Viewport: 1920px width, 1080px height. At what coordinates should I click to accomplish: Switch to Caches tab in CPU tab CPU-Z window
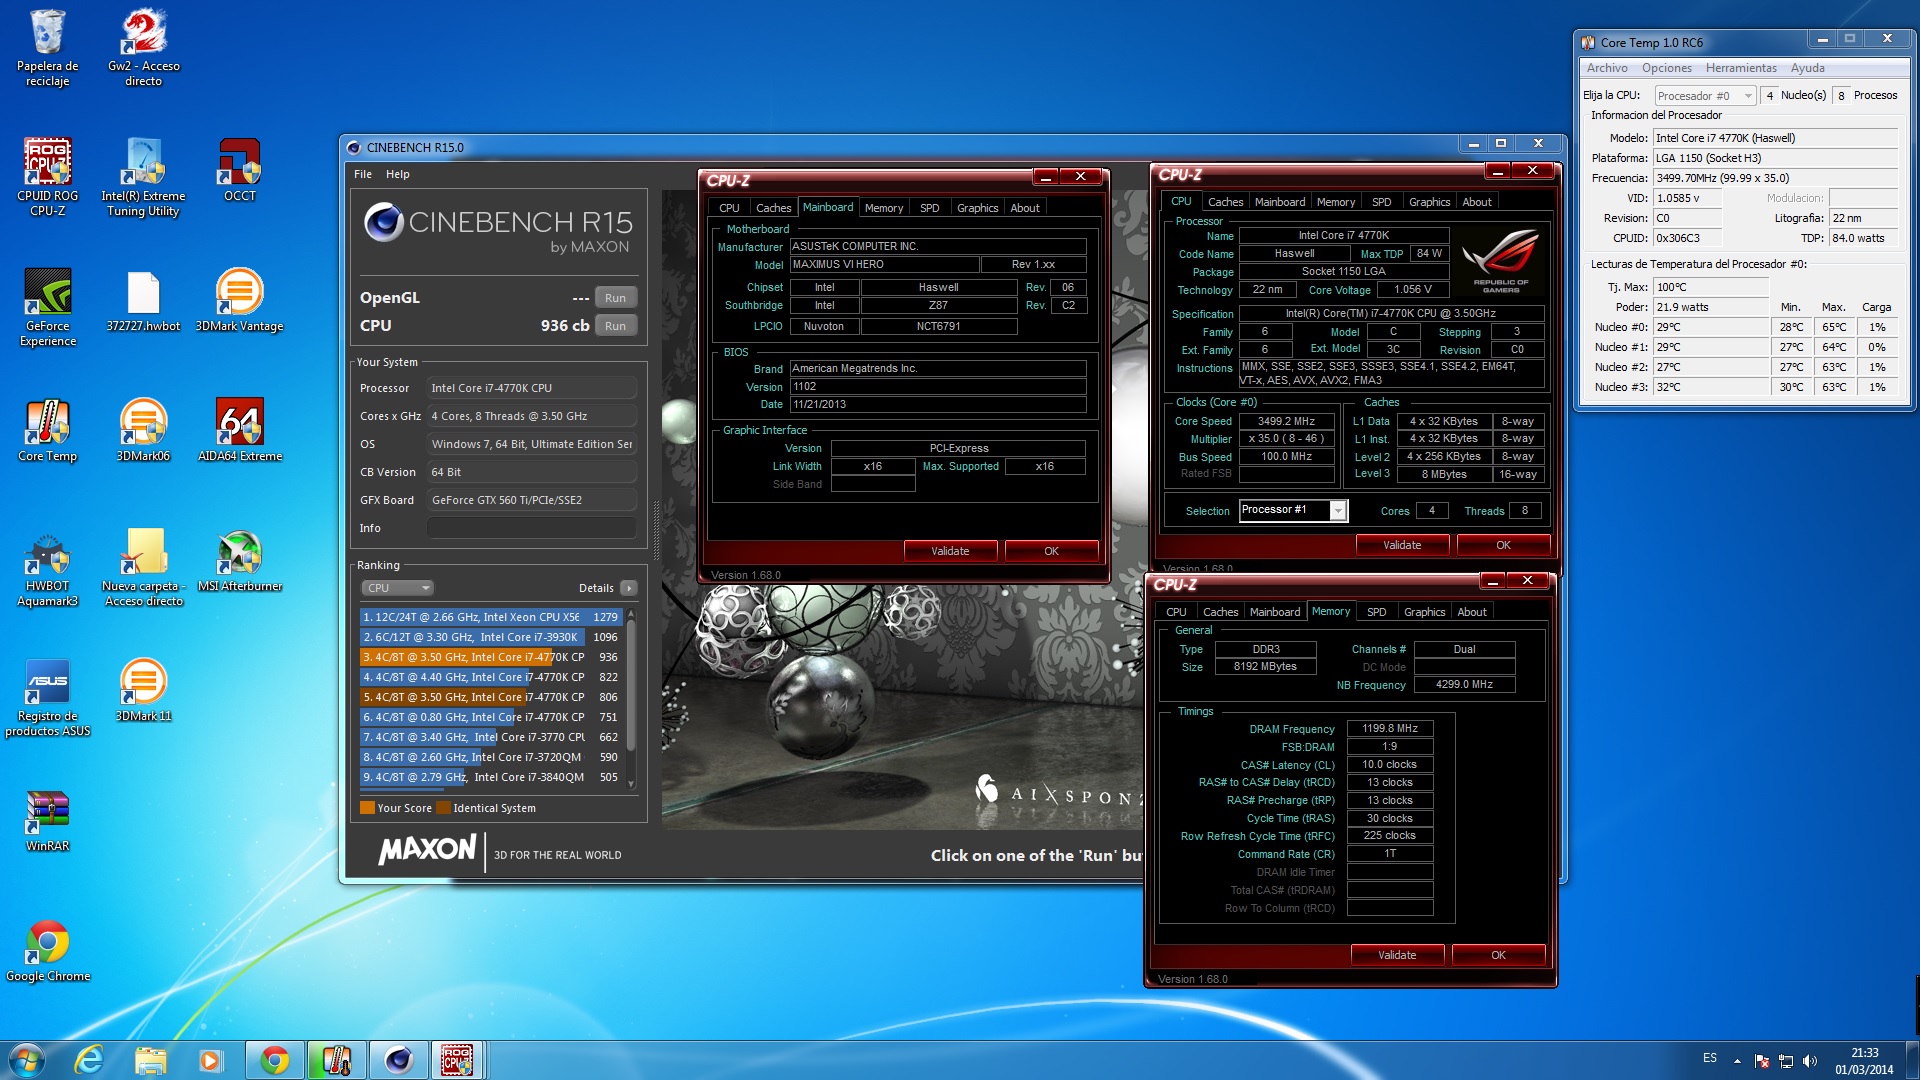point(1225,202)
